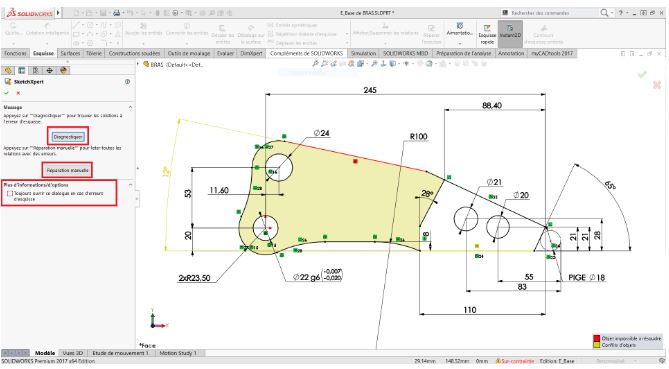Switch to the Surfaces ribbon tab
The width and height of the screenshot is (669, 369).
(70, 53)
